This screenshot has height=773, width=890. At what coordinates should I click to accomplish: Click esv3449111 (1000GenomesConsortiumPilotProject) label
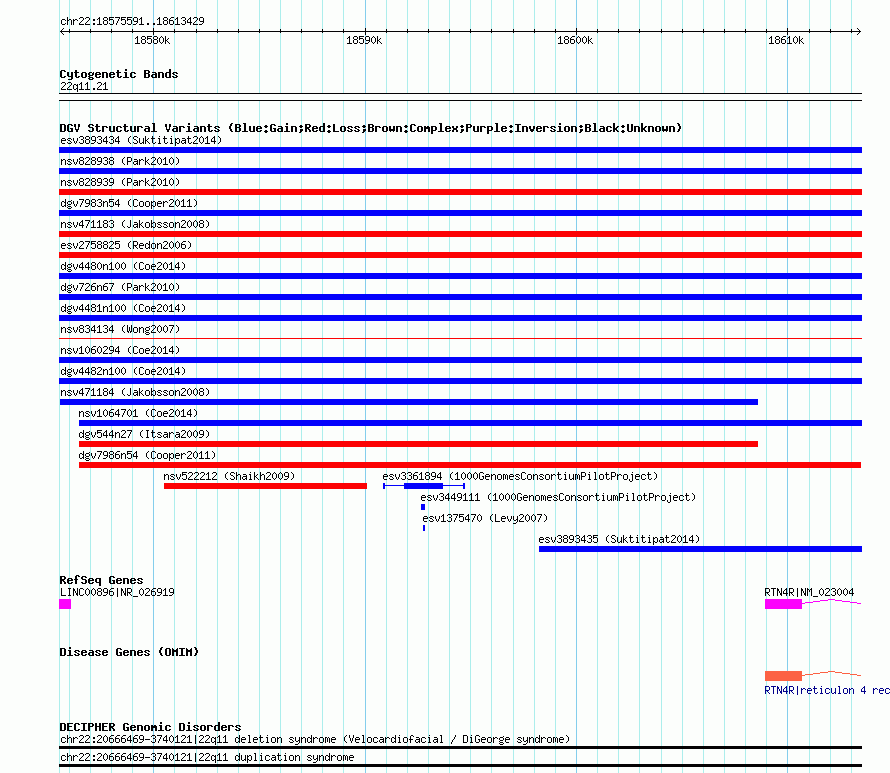pos(558,497)
